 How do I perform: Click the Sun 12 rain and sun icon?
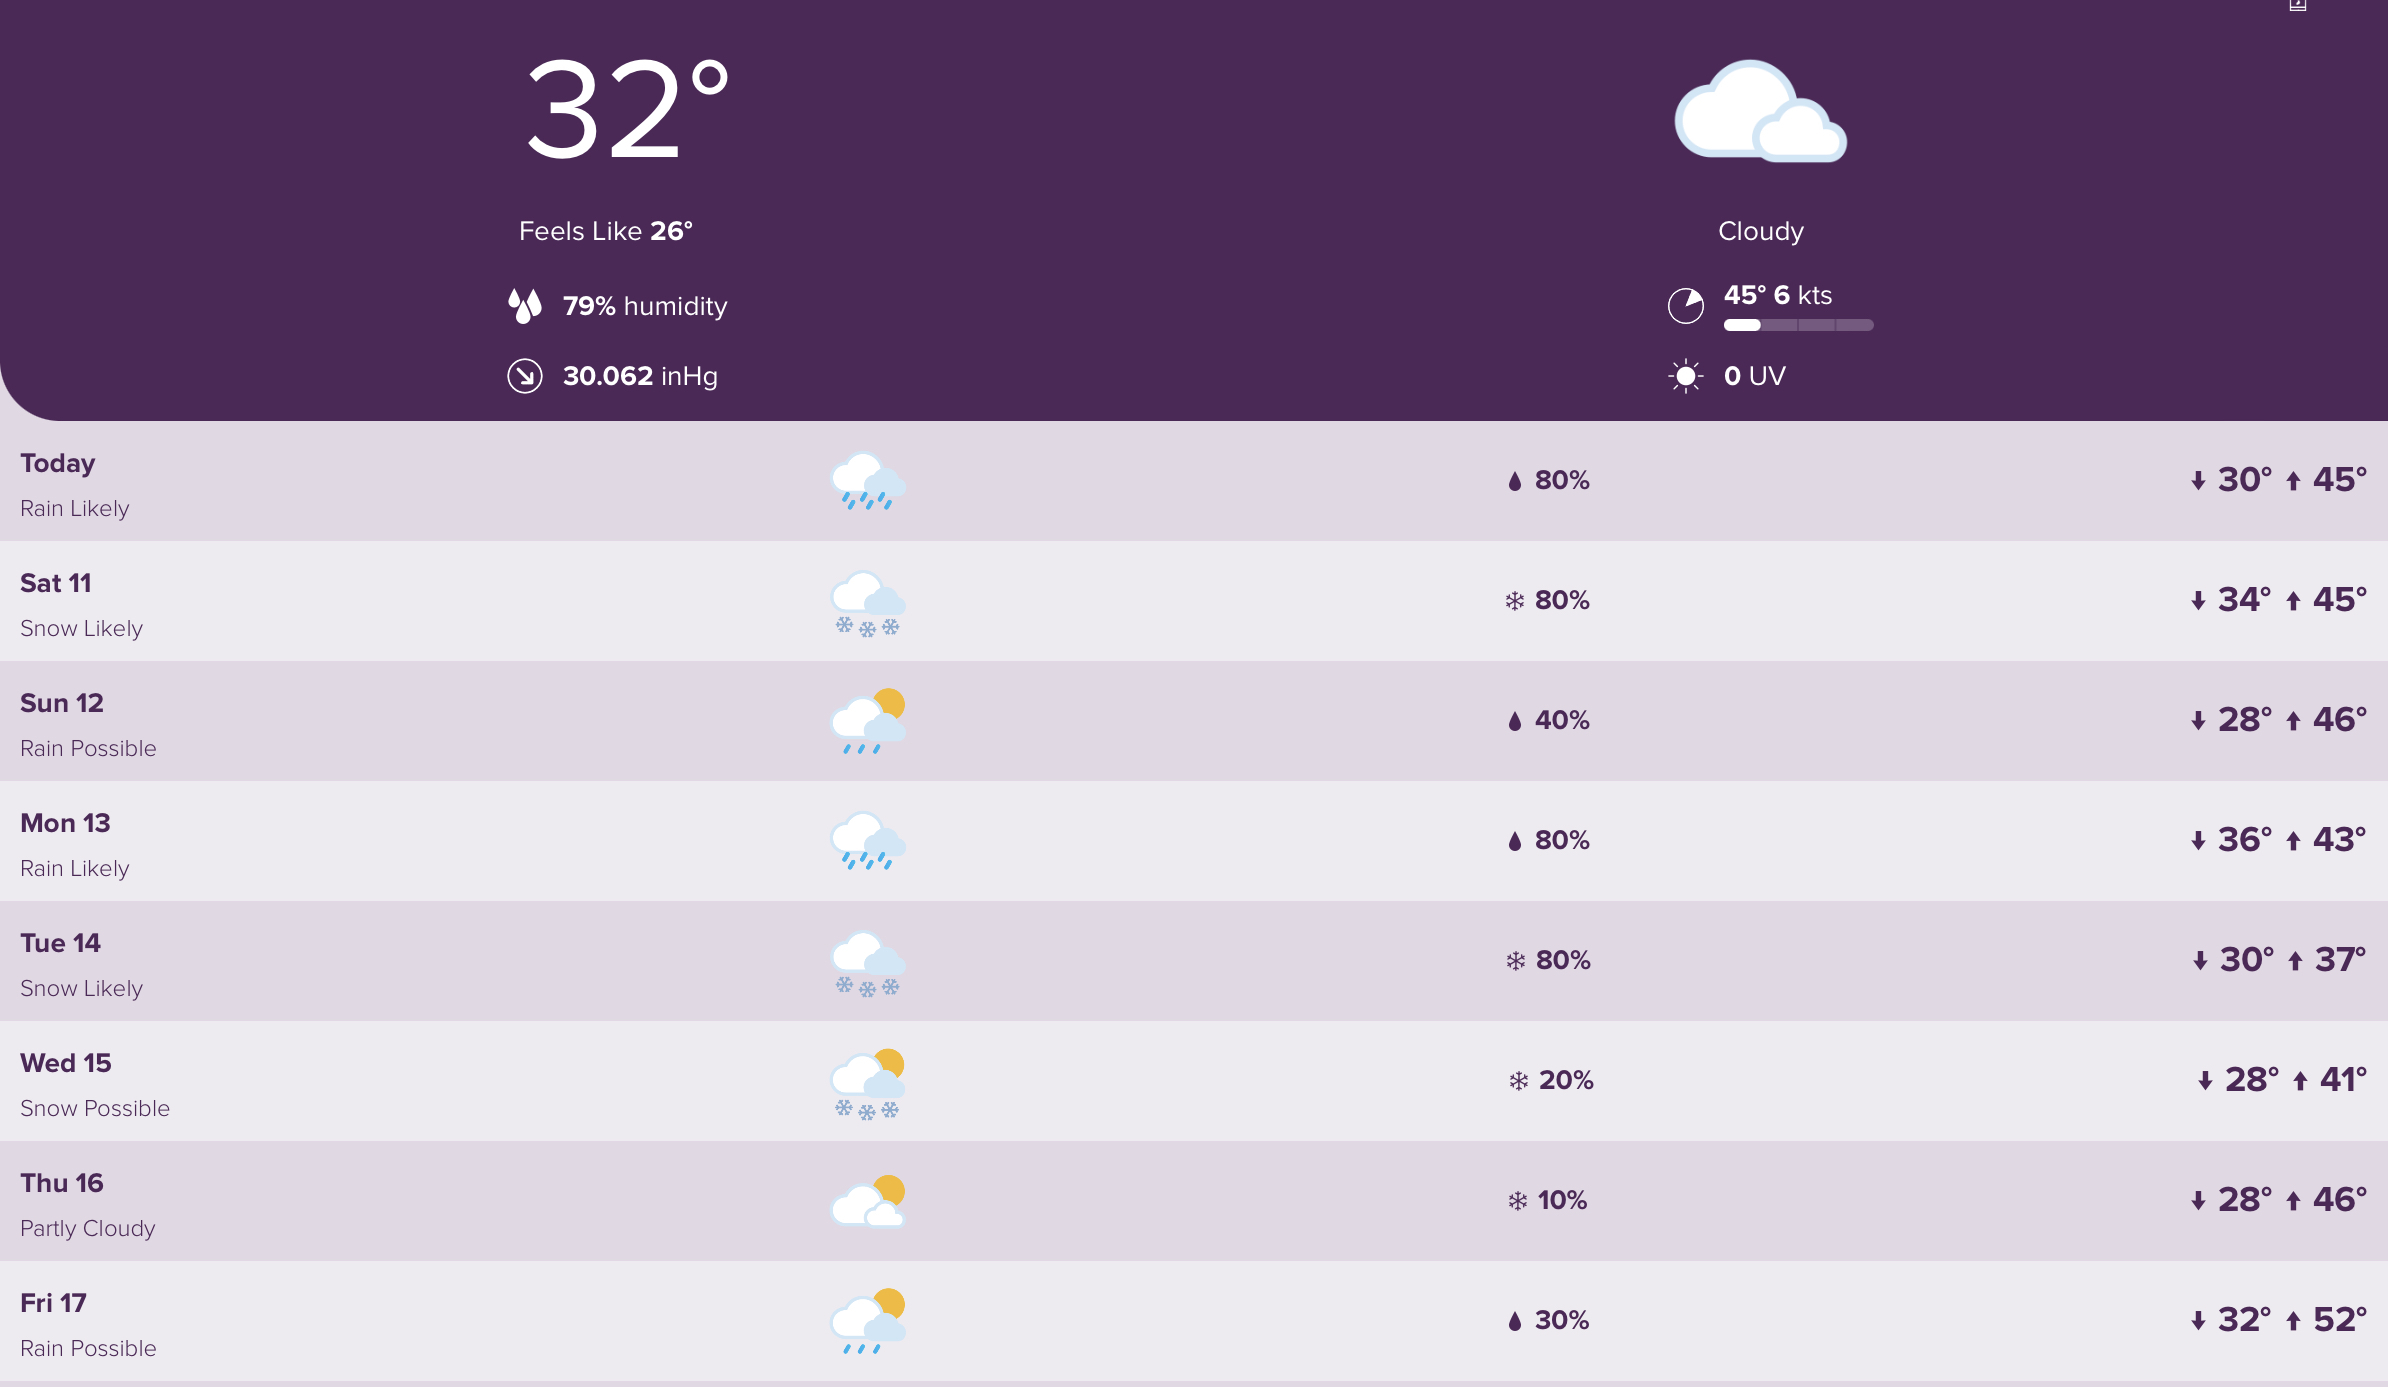click(868, 721)
